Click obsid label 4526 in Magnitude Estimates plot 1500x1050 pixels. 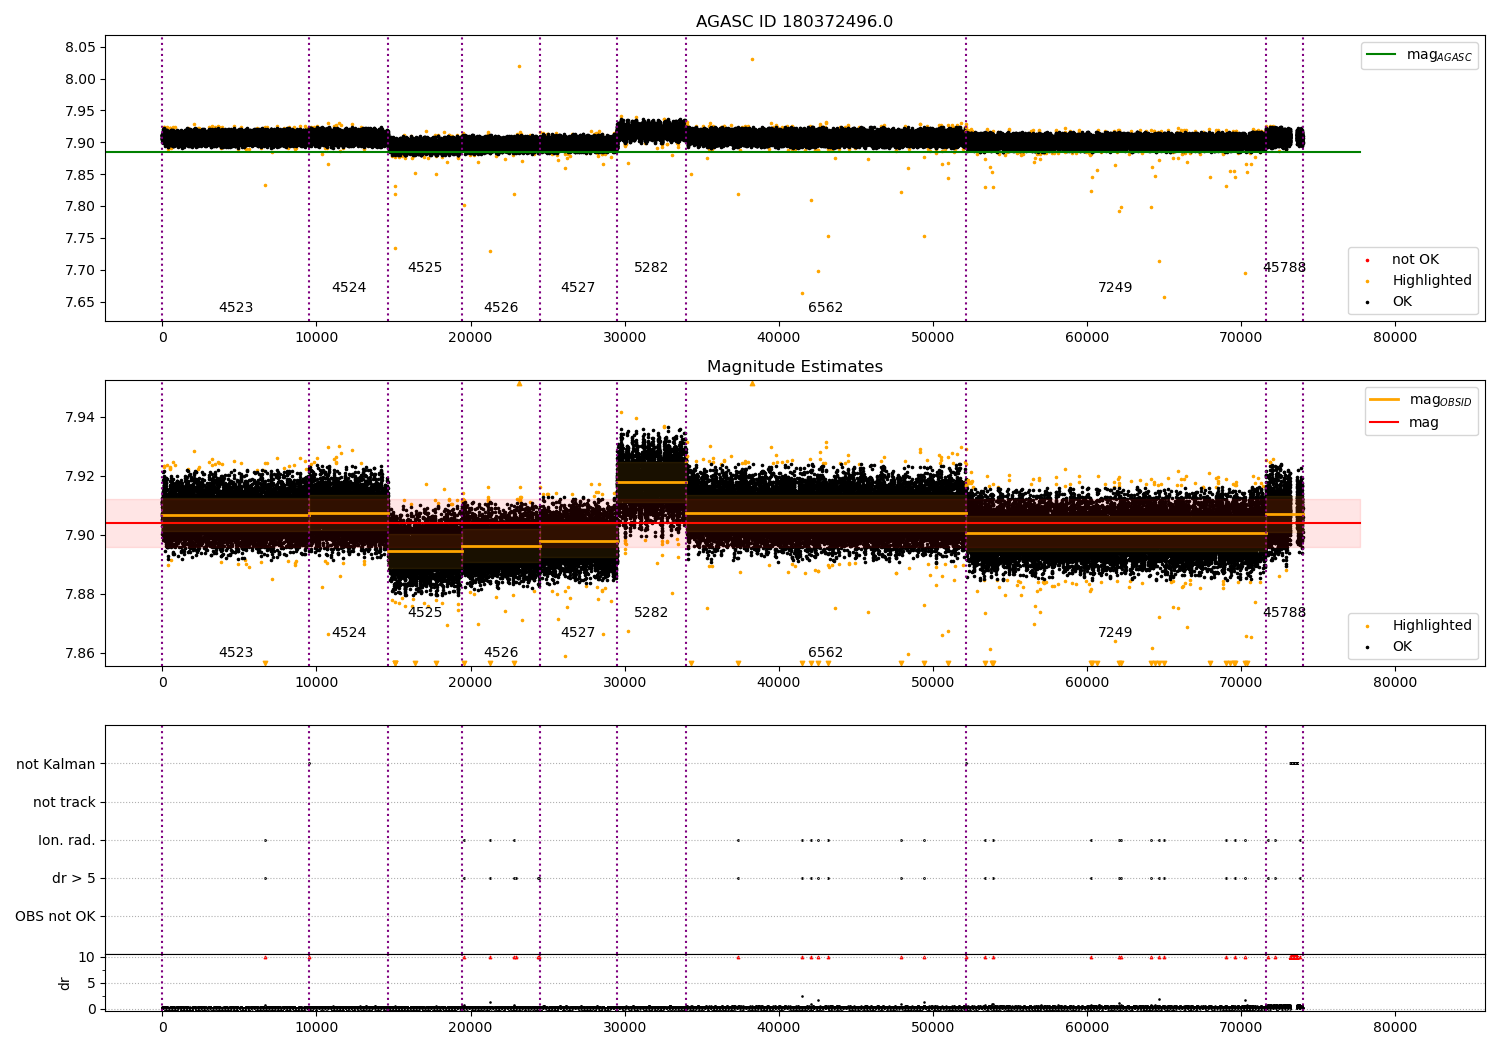(x=501, y=653)
